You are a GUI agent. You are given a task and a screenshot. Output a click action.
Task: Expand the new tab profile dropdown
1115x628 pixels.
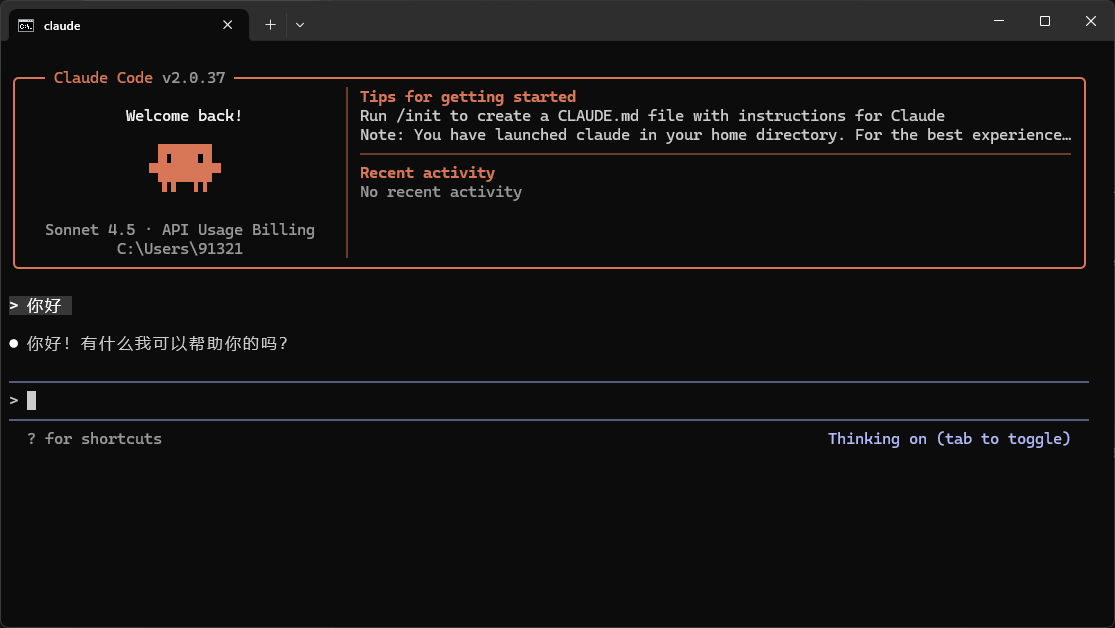[300, 25]
